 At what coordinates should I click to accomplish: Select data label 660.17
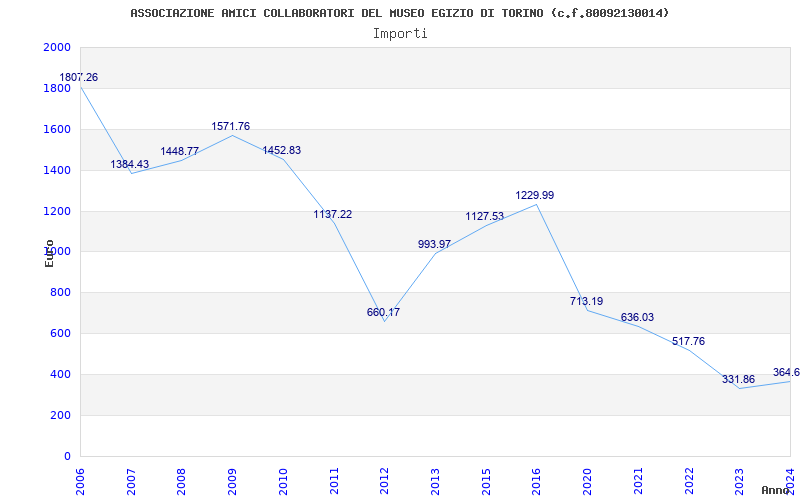pos(383,312)
